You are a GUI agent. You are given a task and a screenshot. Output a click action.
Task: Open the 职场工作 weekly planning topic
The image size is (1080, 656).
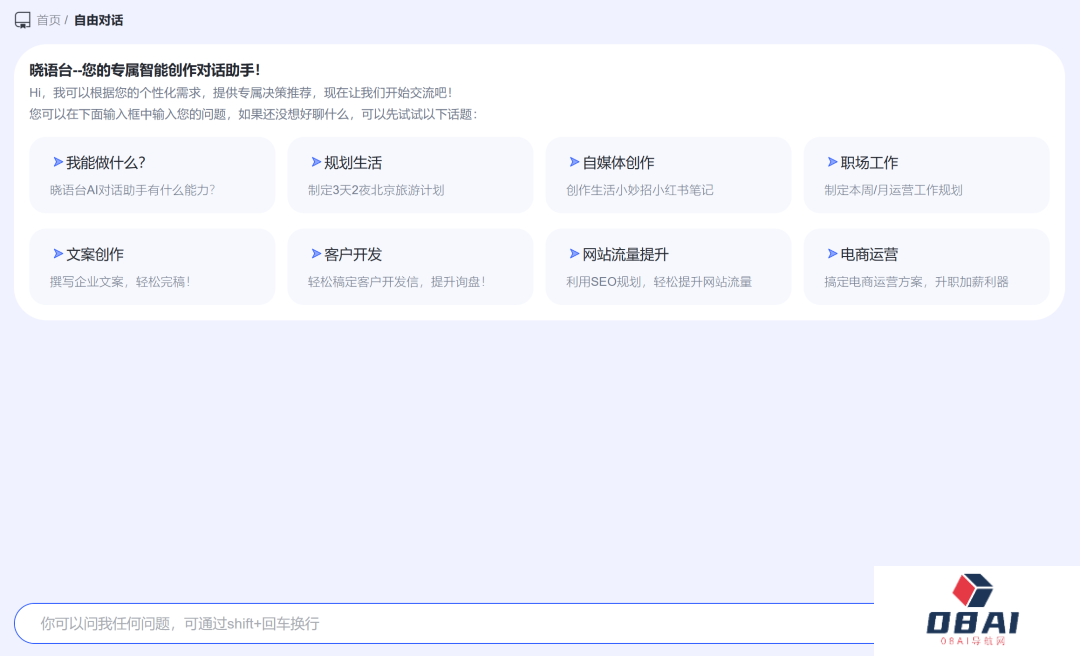(x=926, y=175)
